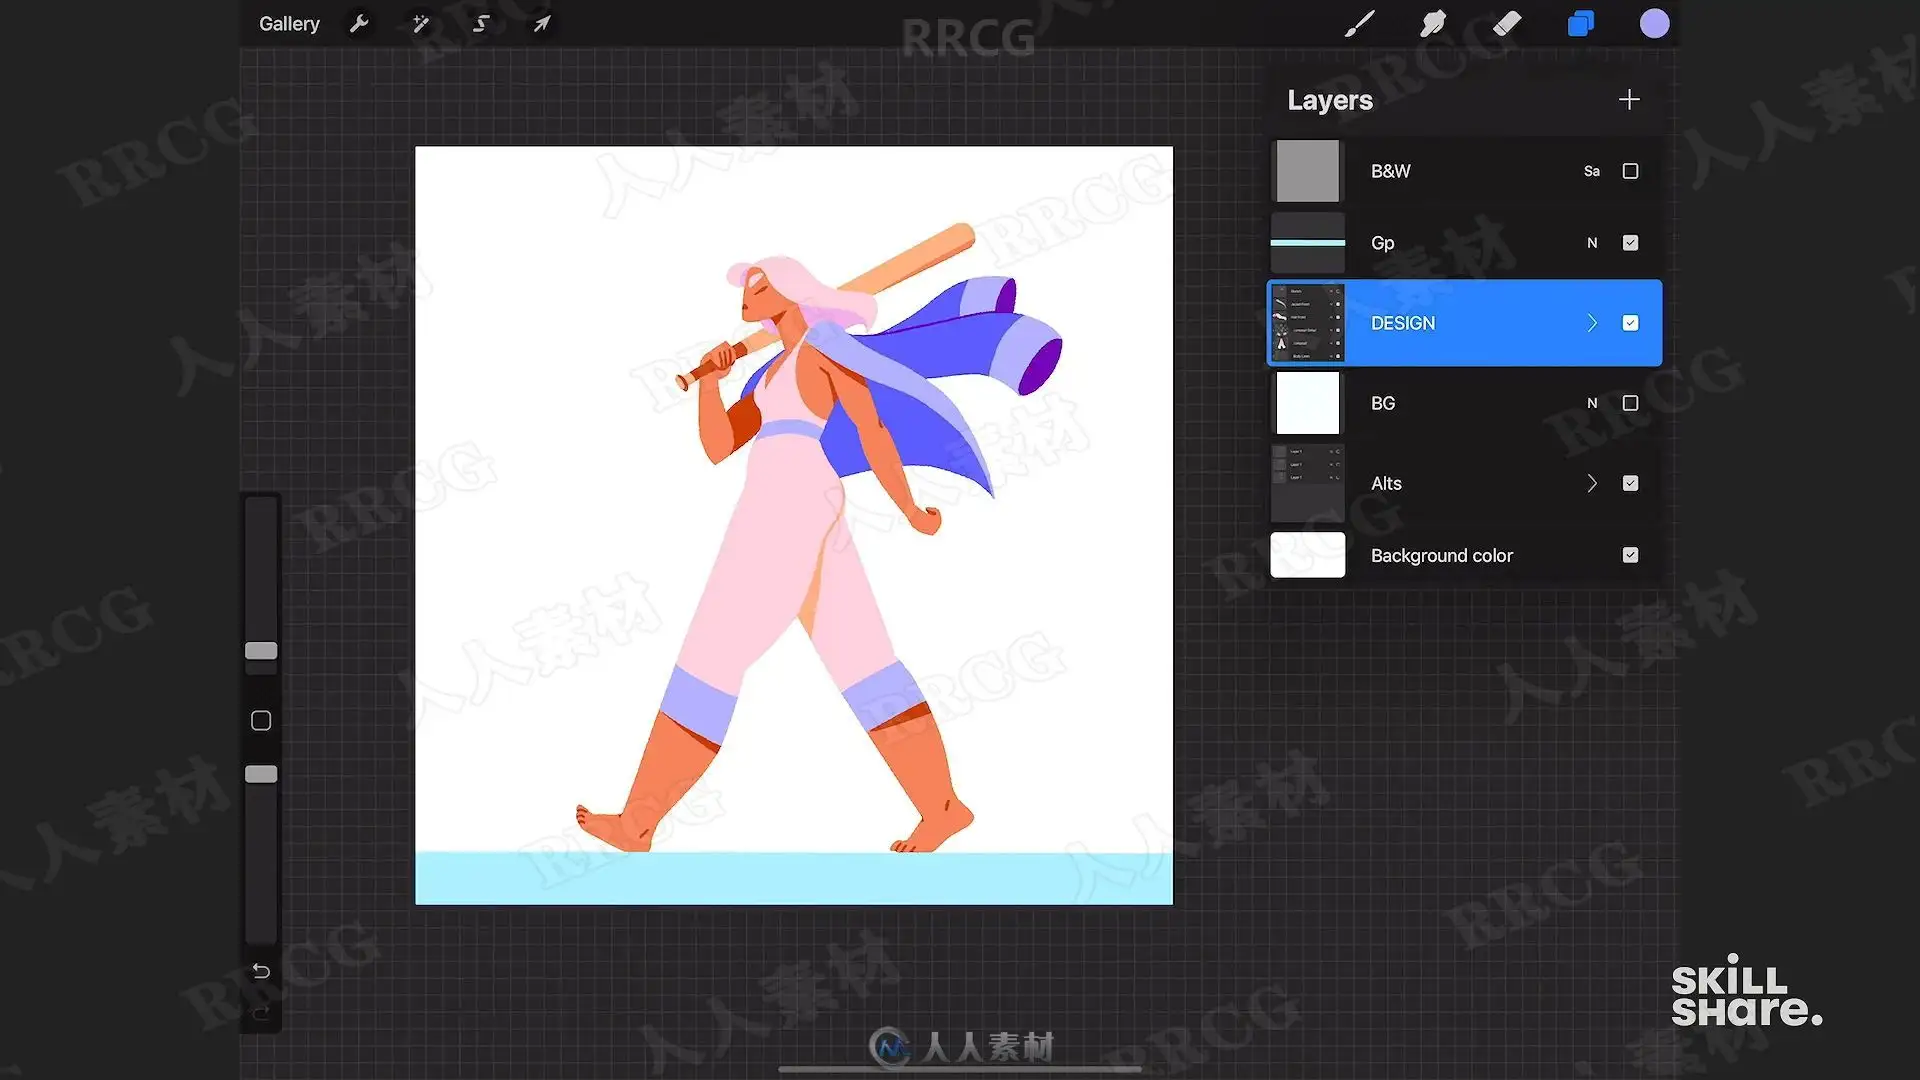1920x1080 pixels.
Task: Open the Adjustments magic wand menu
Action: (421, 23)
